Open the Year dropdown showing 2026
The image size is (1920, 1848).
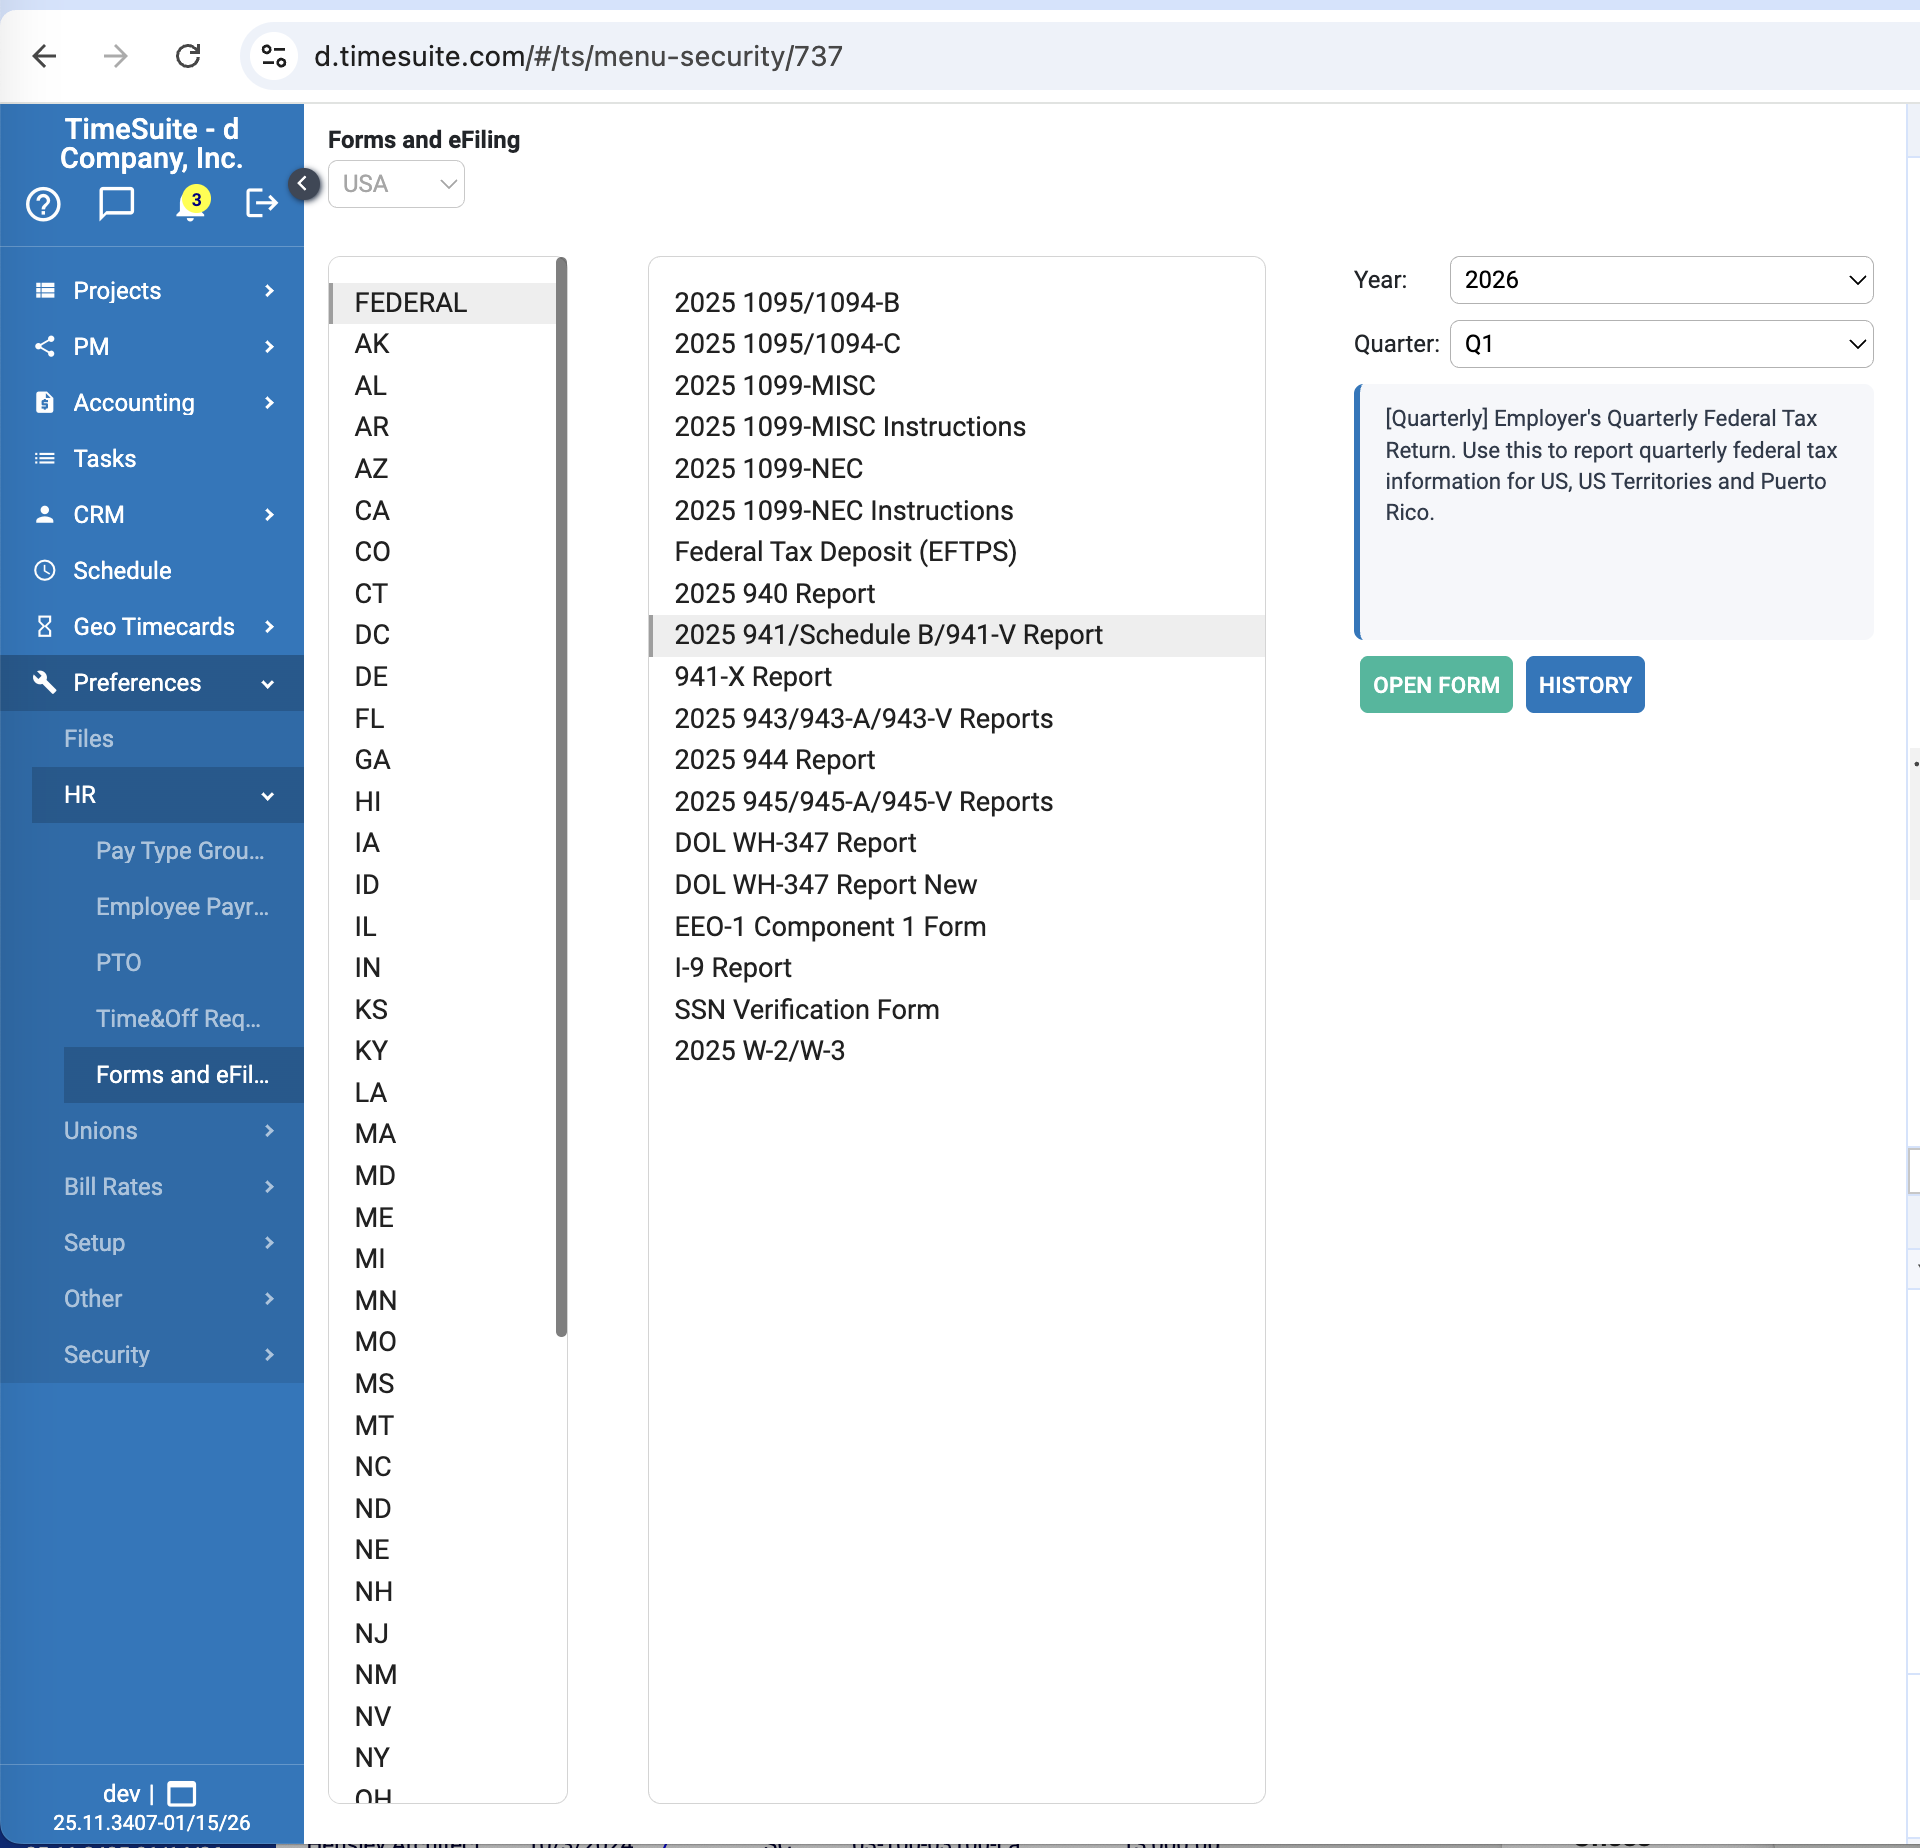pos(1660,280)
